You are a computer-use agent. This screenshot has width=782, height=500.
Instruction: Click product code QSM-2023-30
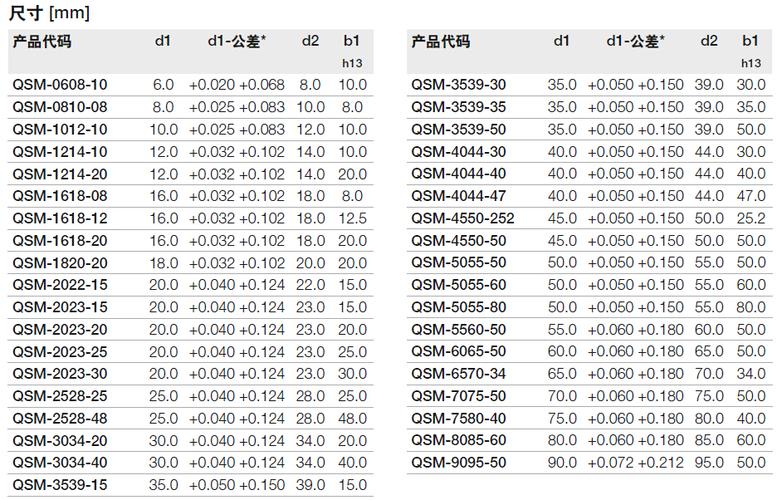(x=60, y=374)
